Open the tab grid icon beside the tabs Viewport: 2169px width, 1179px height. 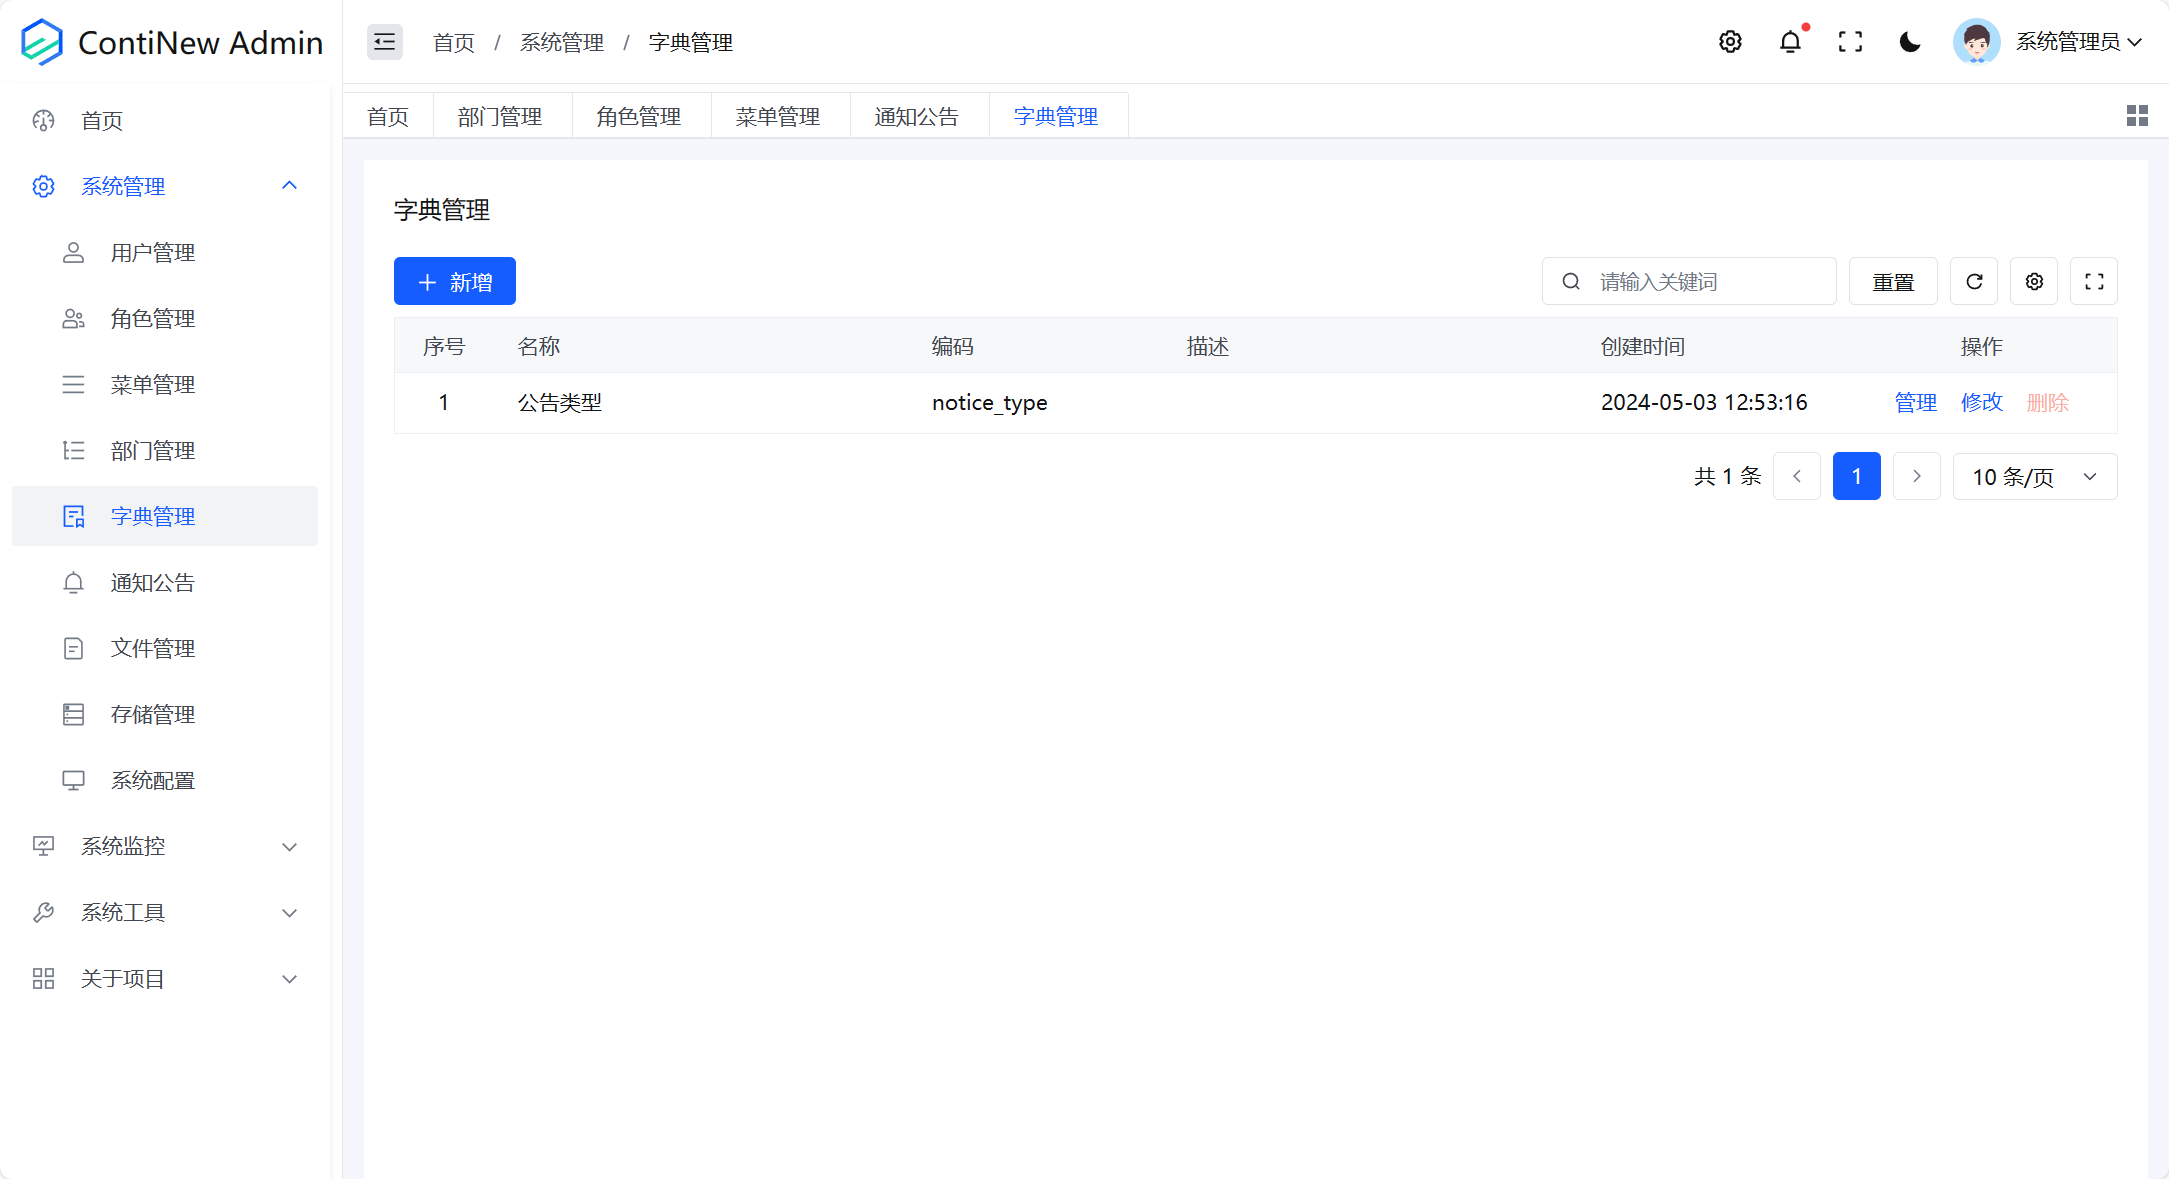coord(2137,115)
